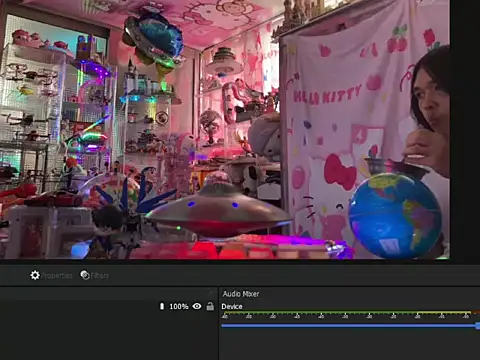Open the Filters dialog for the source
The width and height of the screenshot is (480, 360).
tap(94, 275)
